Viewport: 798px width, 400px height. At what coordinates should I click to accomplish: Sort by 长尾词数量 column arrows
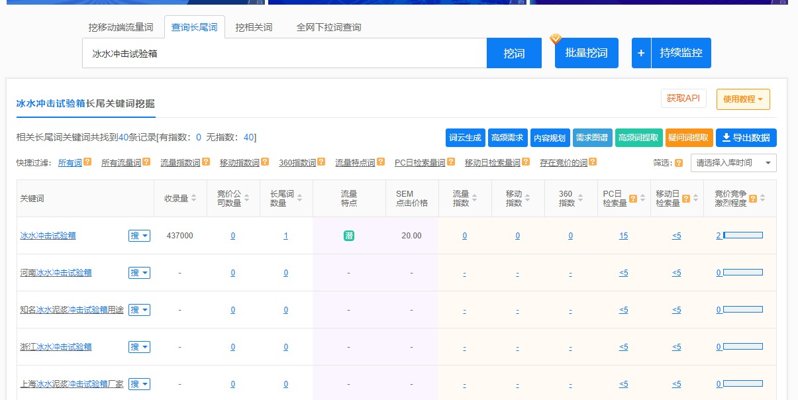tap(299, 198)
